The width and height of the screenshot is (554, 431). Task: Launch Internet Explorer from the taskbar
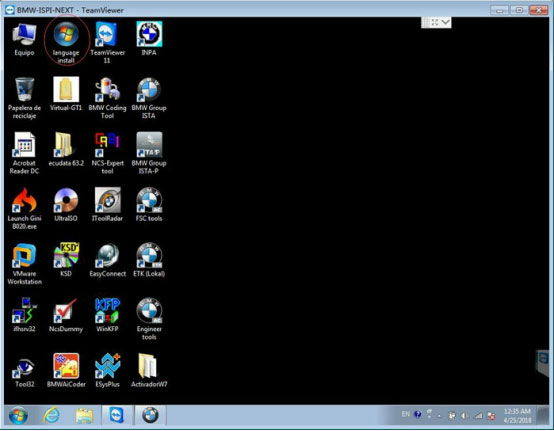[52, 415]
